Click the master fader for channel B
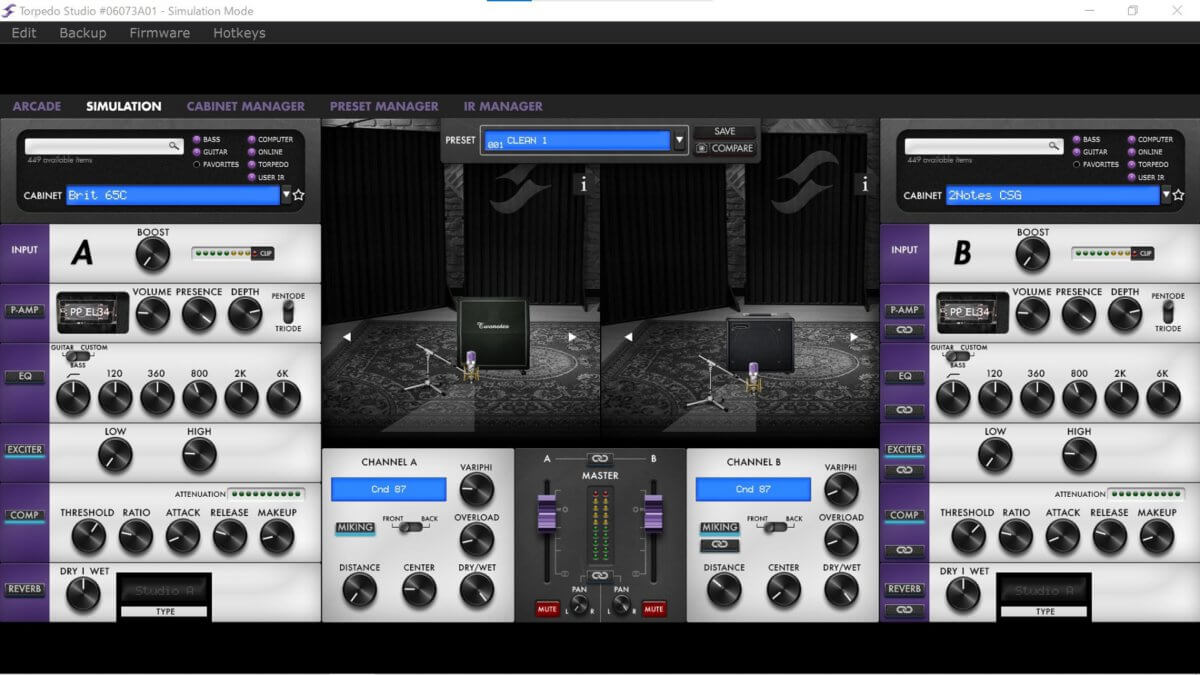1200x675 pixels. pyautogui.click(x=655, y=512)
